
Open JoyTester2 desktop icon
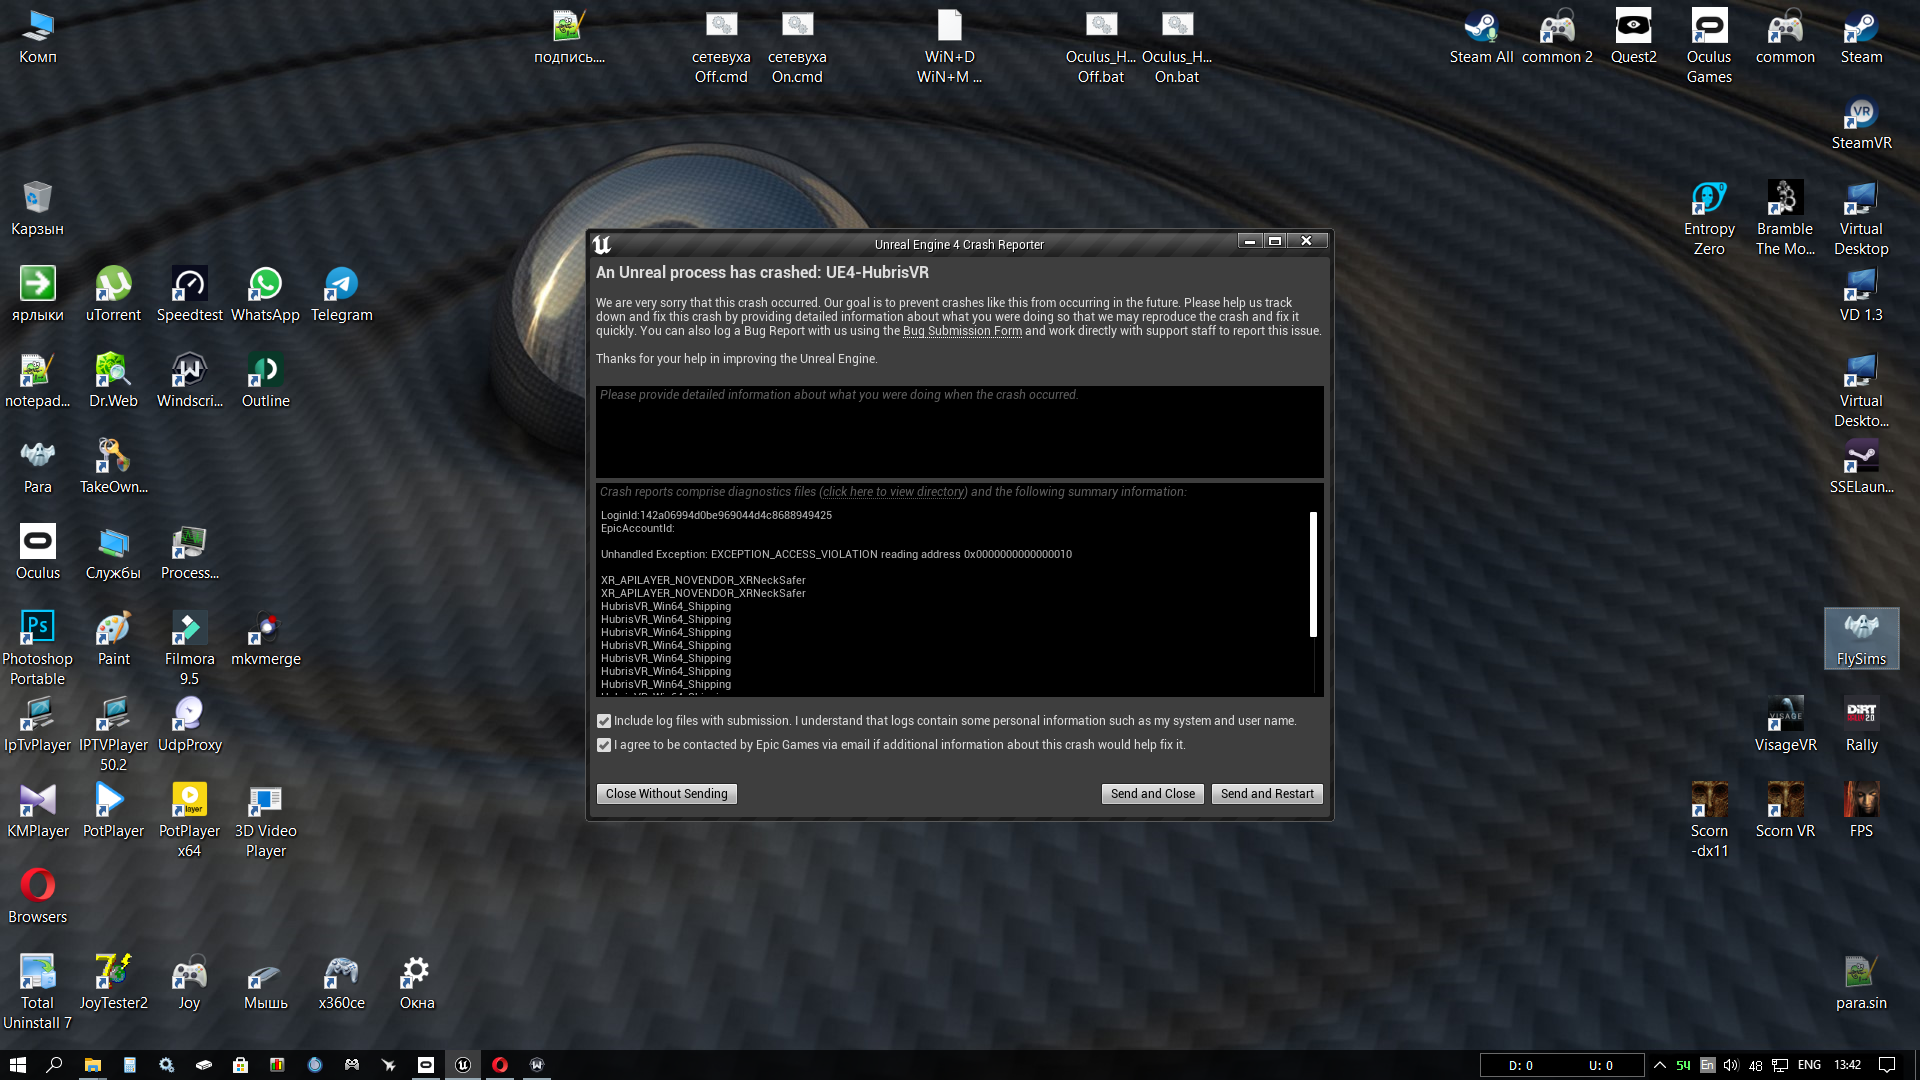pyautogui.click(x=113, y=983)
